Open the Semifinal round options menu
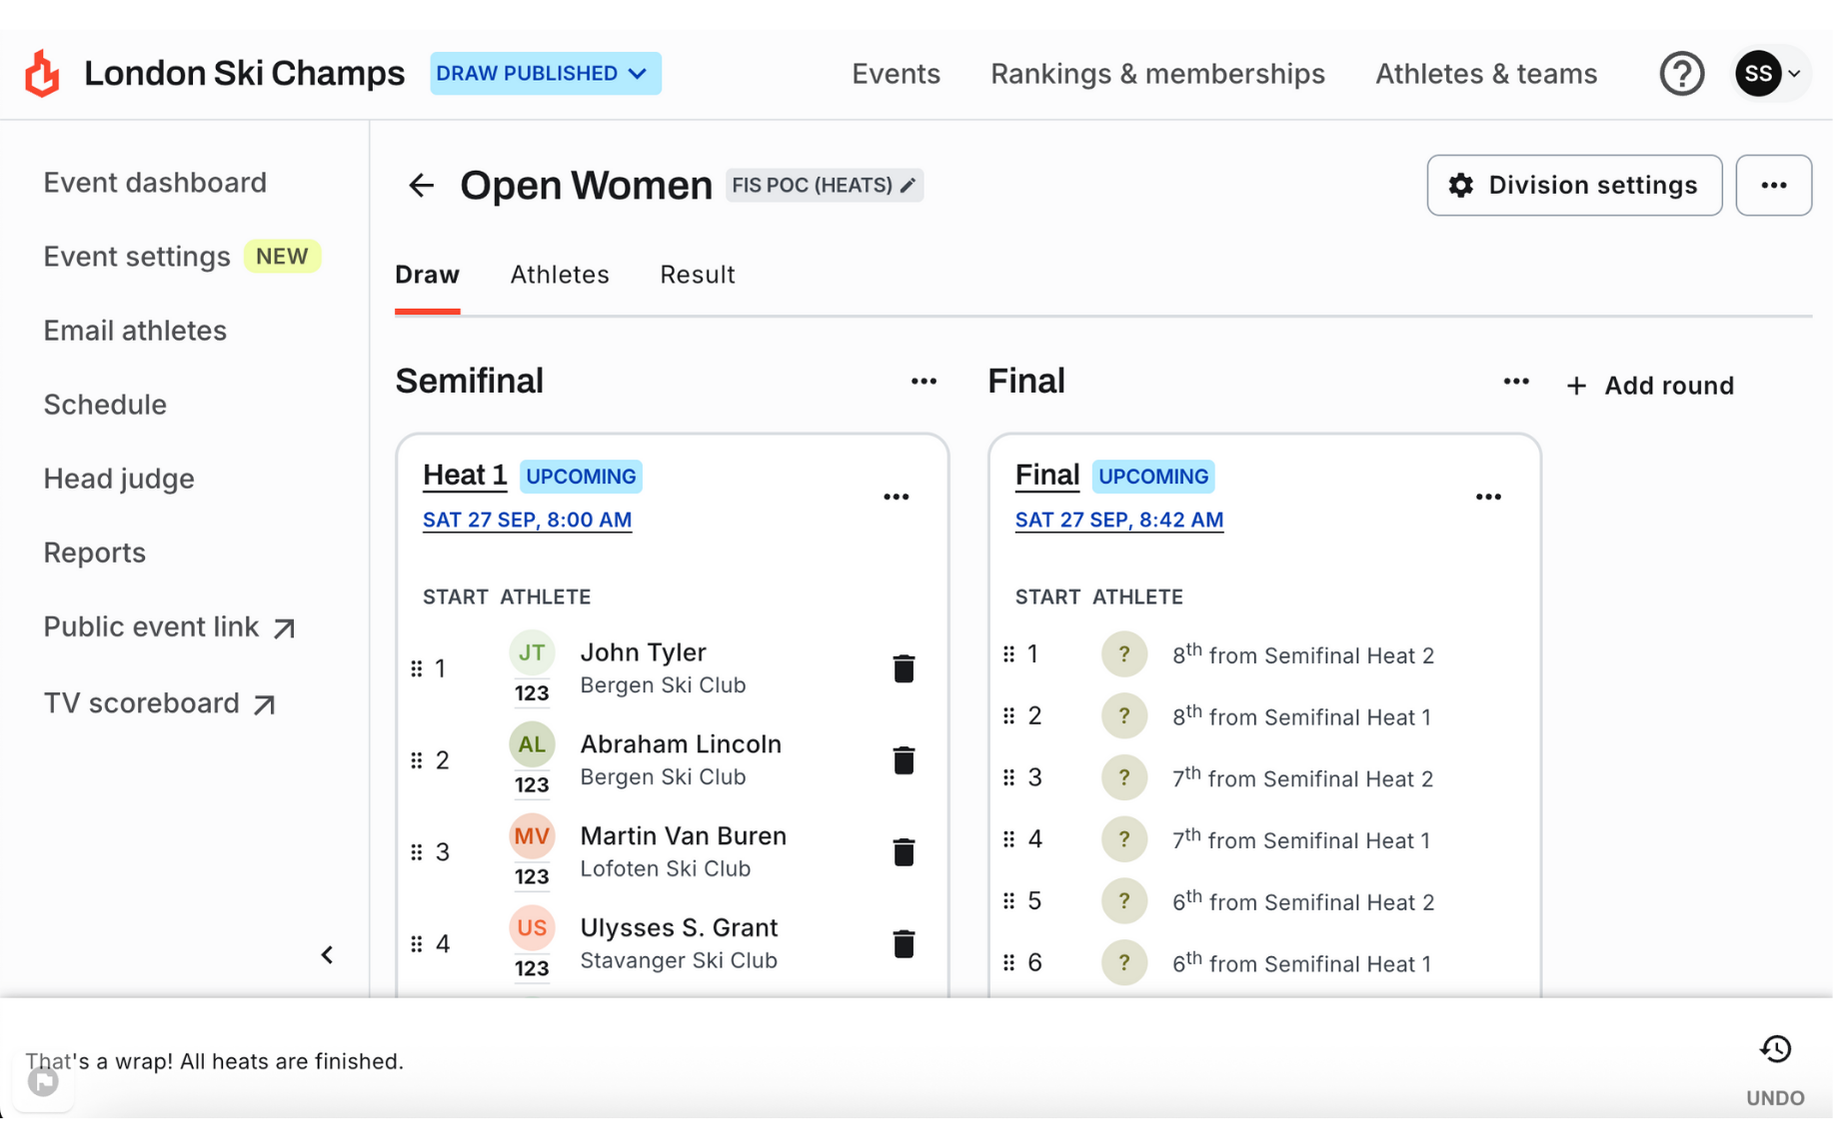 pos(924,381)
